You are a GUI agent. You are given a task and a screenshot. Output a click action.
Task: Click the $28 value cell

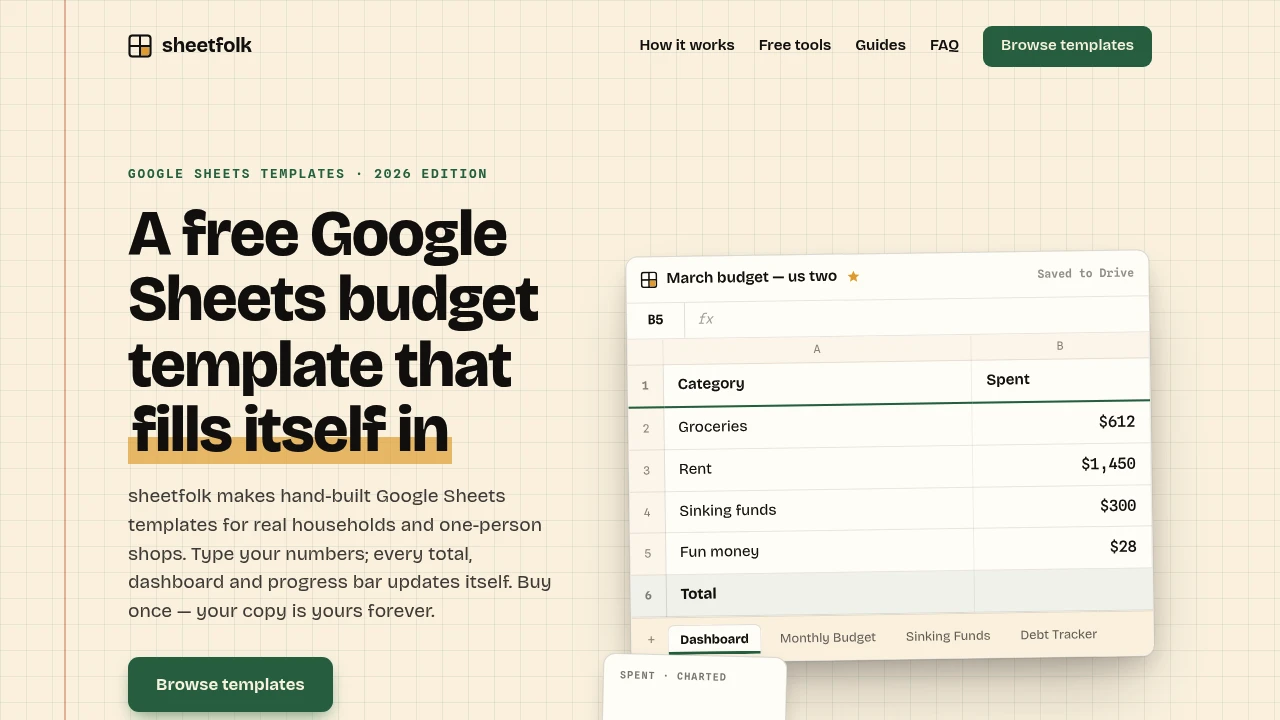(1063, 547)
